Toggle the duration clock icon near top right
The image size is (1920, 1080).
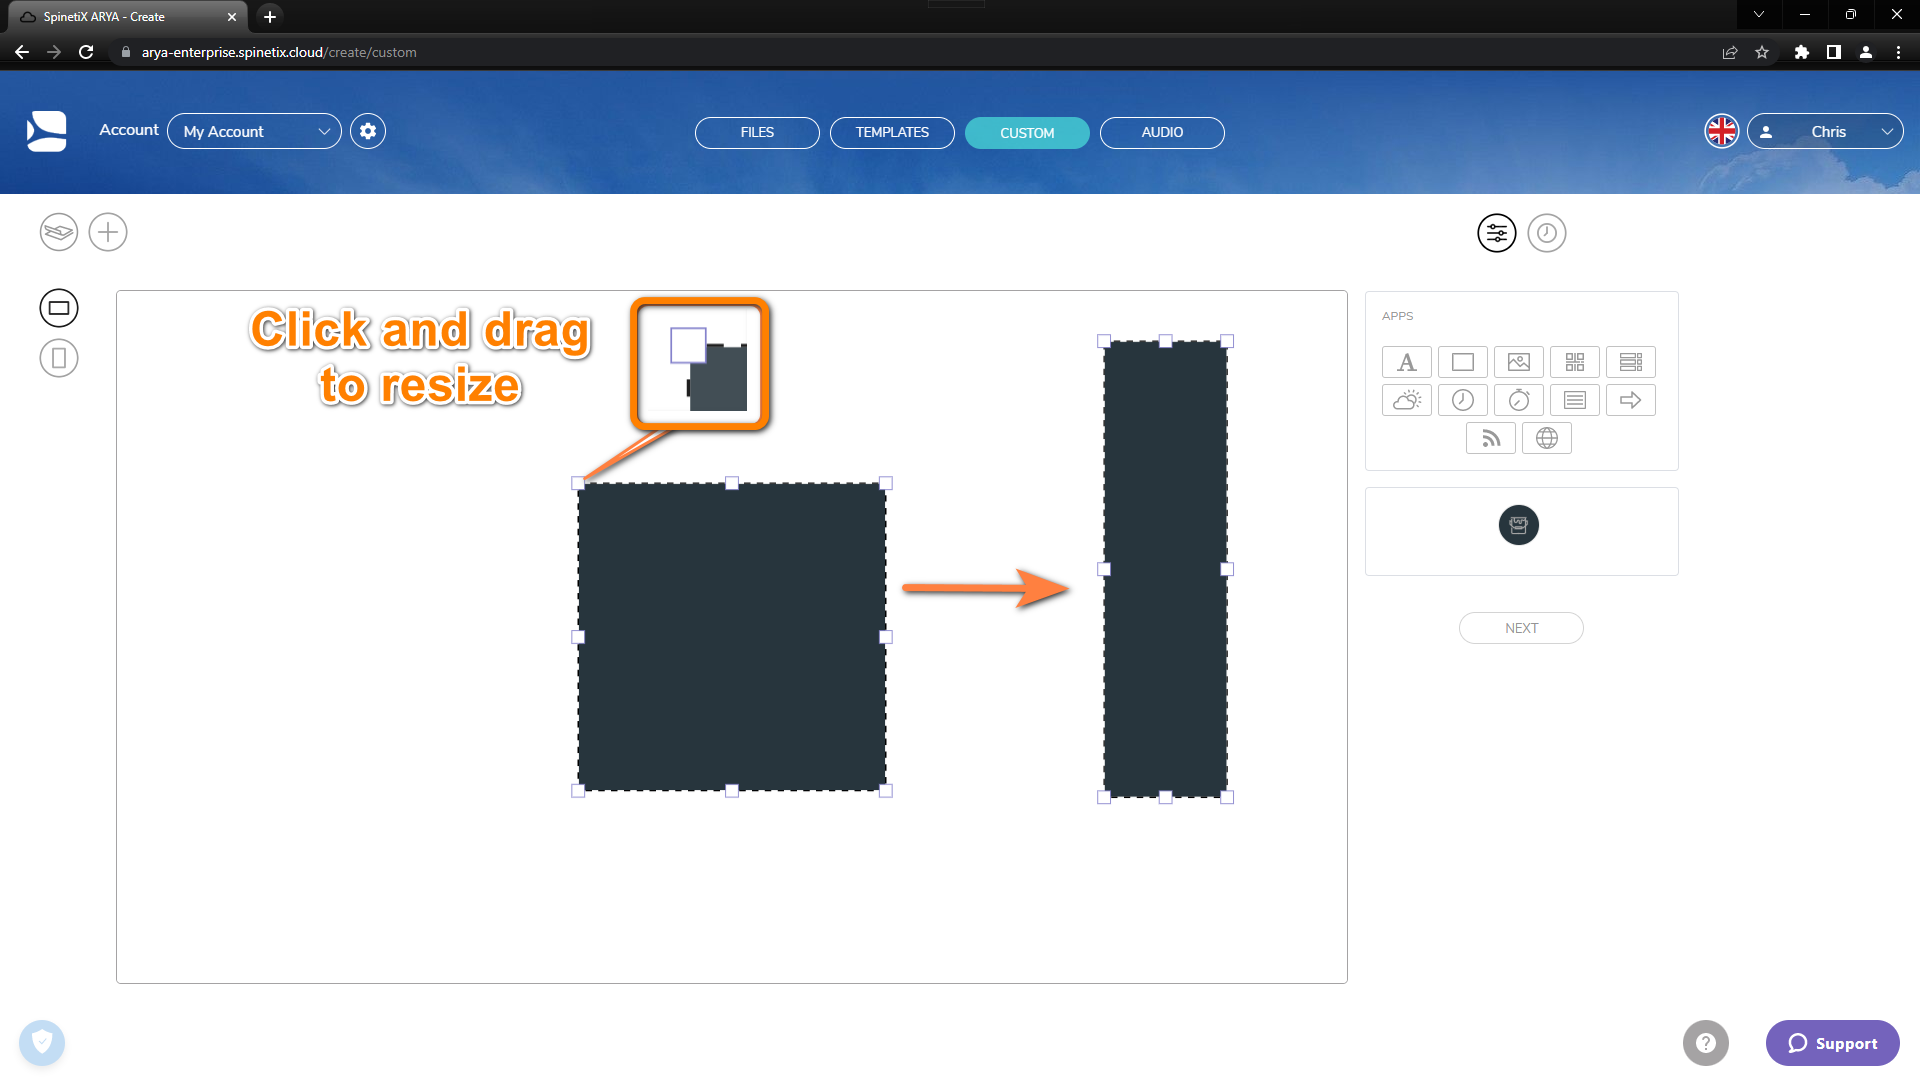1547,233
